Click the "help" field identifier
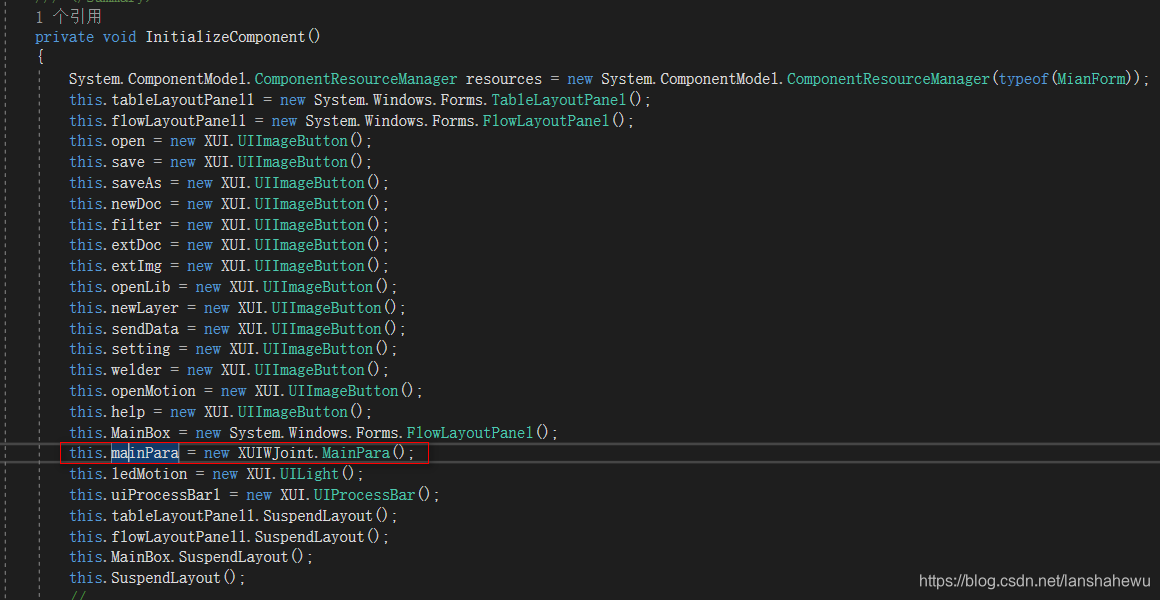 pyautogui.click(x=128, y=411)
